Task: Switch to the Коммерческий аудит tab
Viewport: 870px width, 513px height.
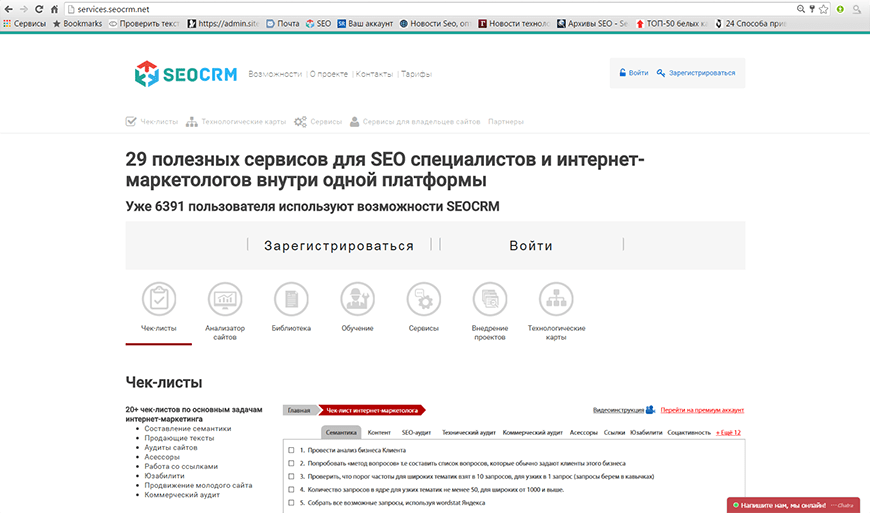Action: point(533,433)
